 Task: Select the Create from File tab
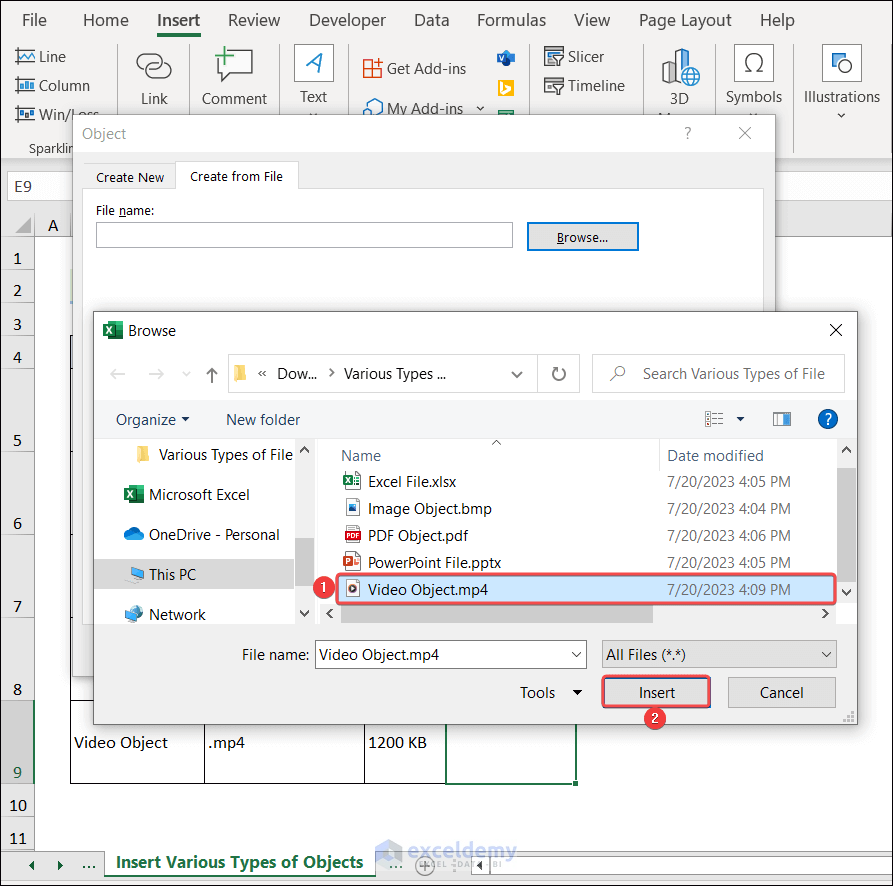pyautogui.click(x=236, y=177)
